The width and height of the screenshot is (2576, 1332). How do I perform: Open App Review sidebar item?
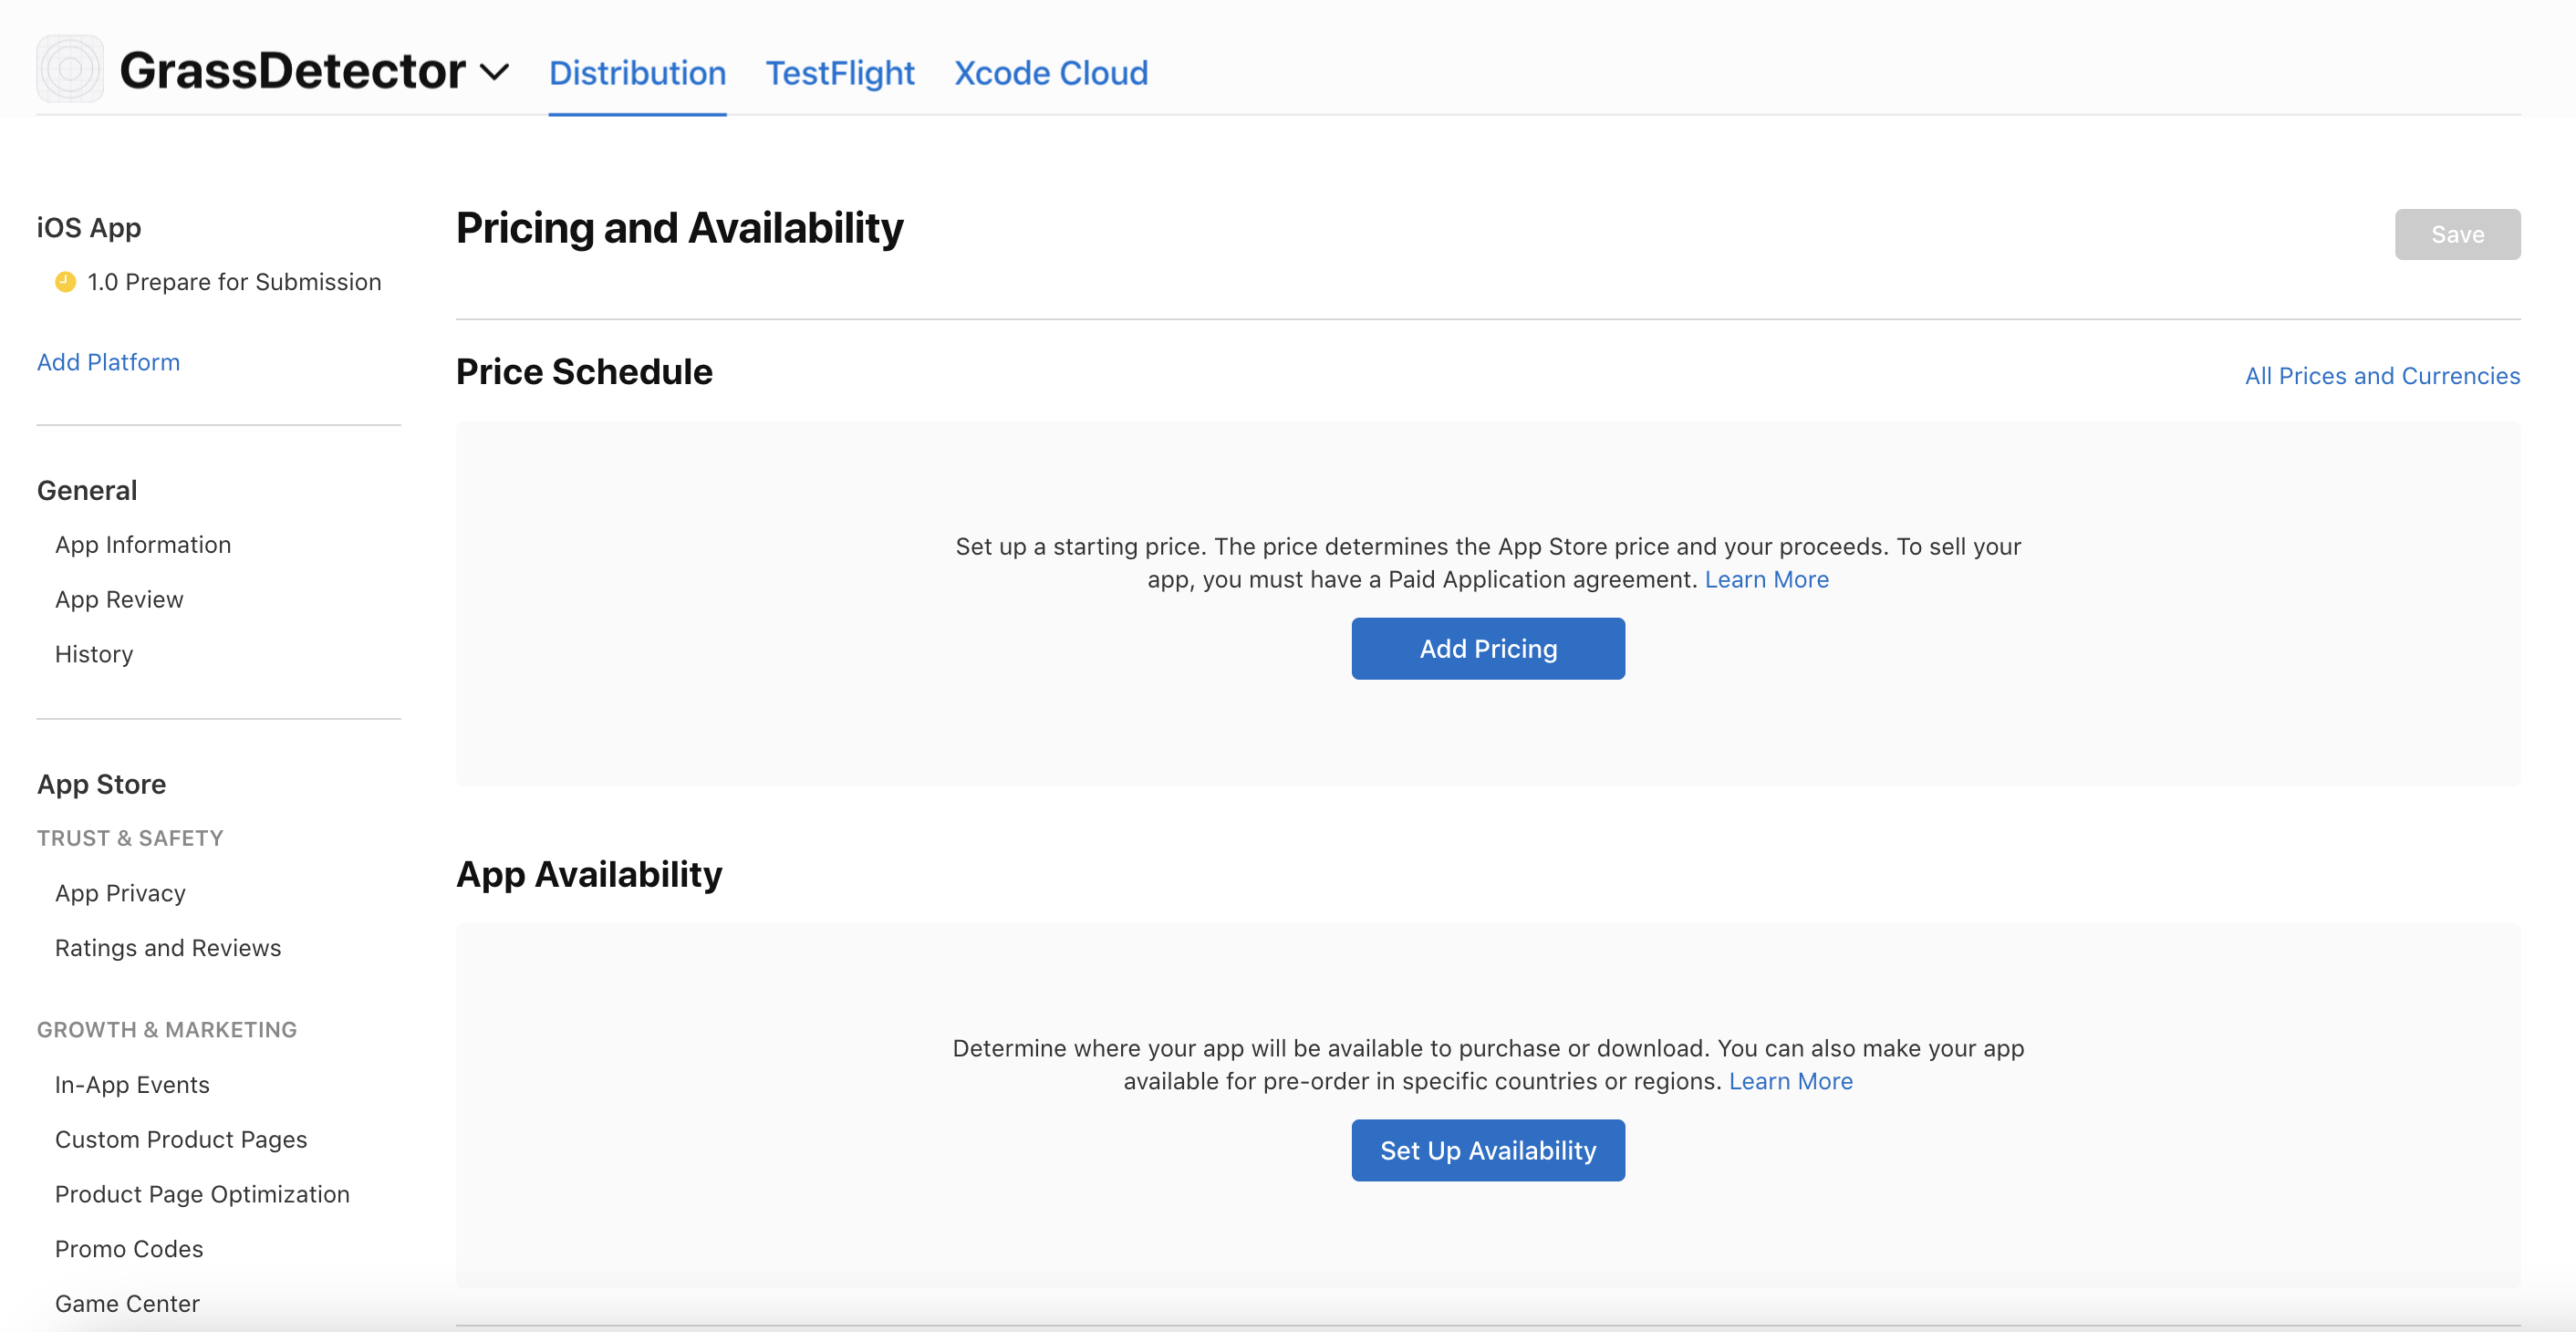(x=119, y=599)
